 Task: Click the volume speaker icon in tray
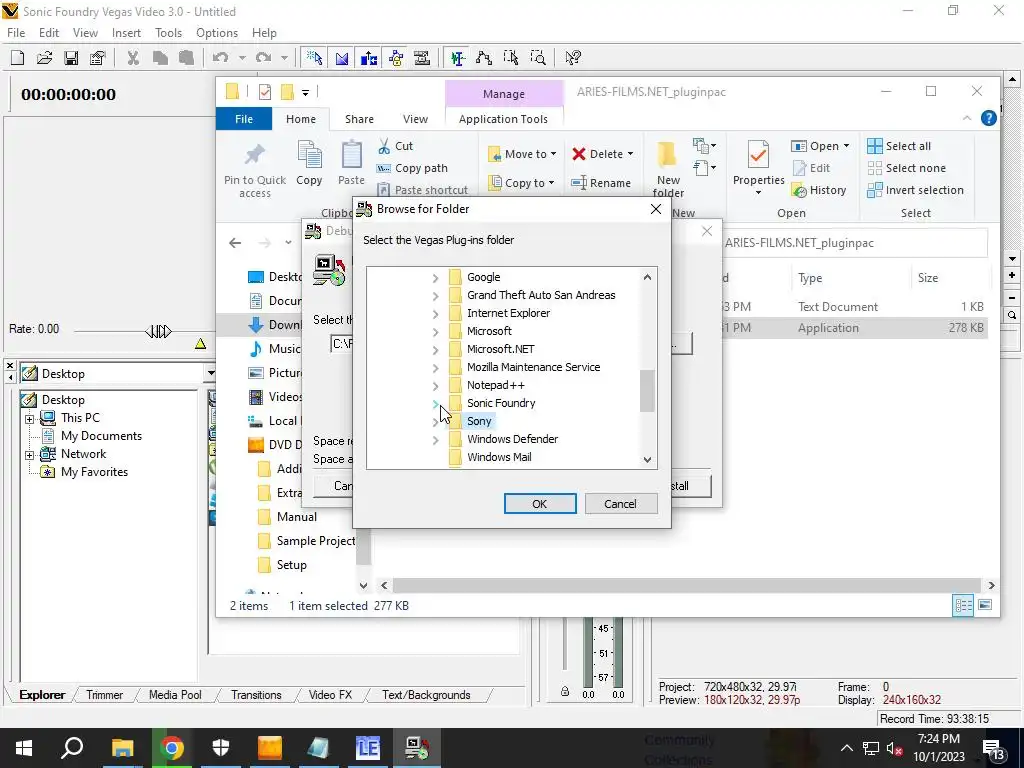click(x=895, y=748)
